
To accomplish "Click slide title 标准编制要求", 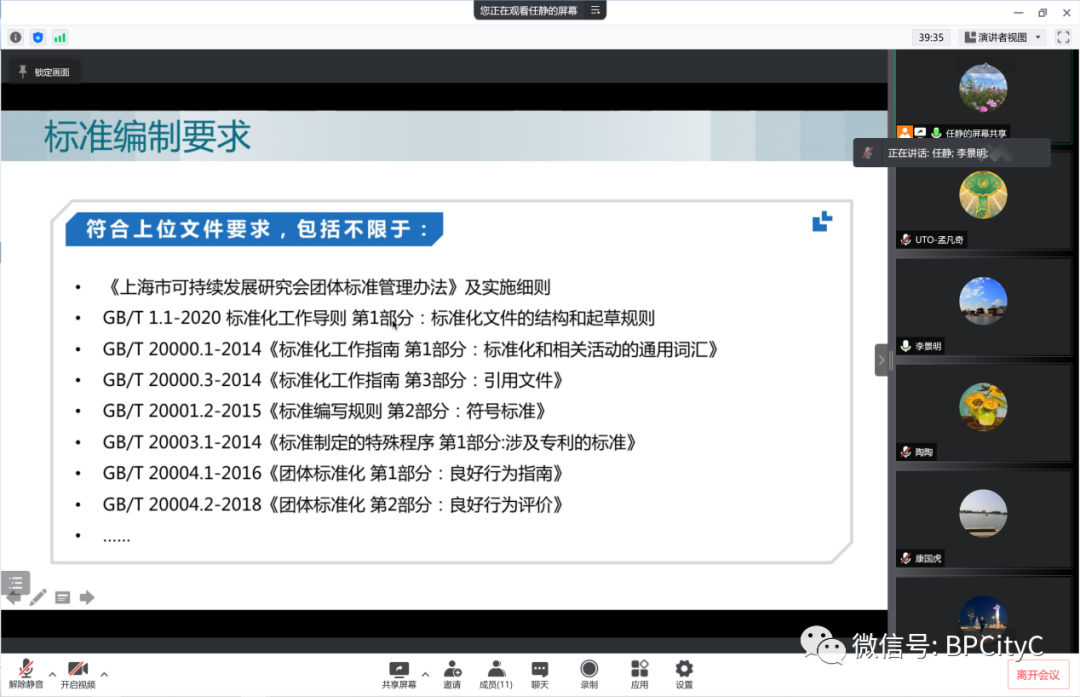I will coord(147,136).
